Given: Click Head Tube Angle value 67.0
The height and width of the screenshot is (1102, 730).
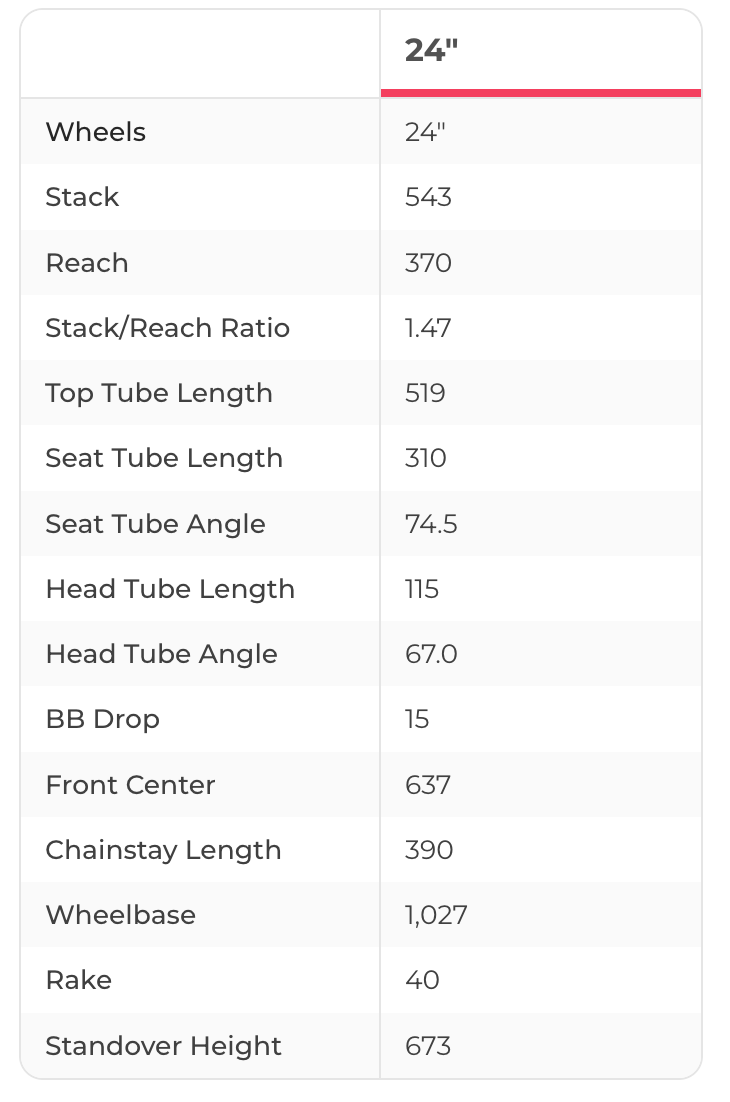Looking at the screenshot, I should click(x=431, y=654).
